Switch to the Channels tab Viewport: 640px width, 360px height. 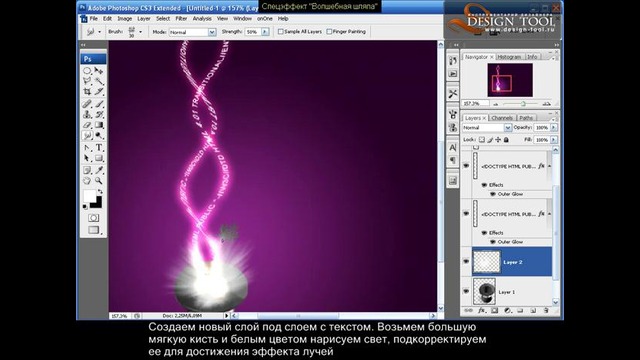502,118
